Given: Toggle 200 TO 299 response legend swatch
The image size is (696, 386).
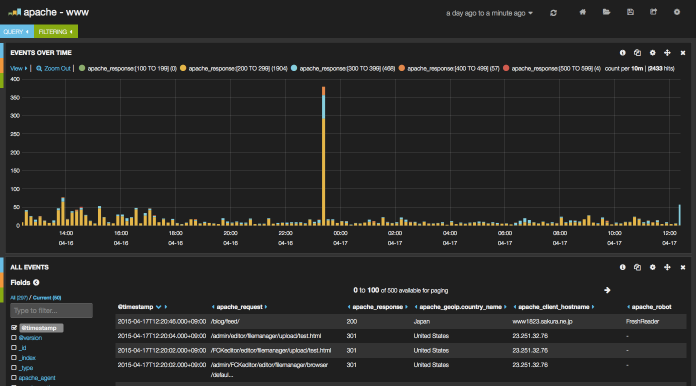Looking at the screenshot, I should [183, 68].
